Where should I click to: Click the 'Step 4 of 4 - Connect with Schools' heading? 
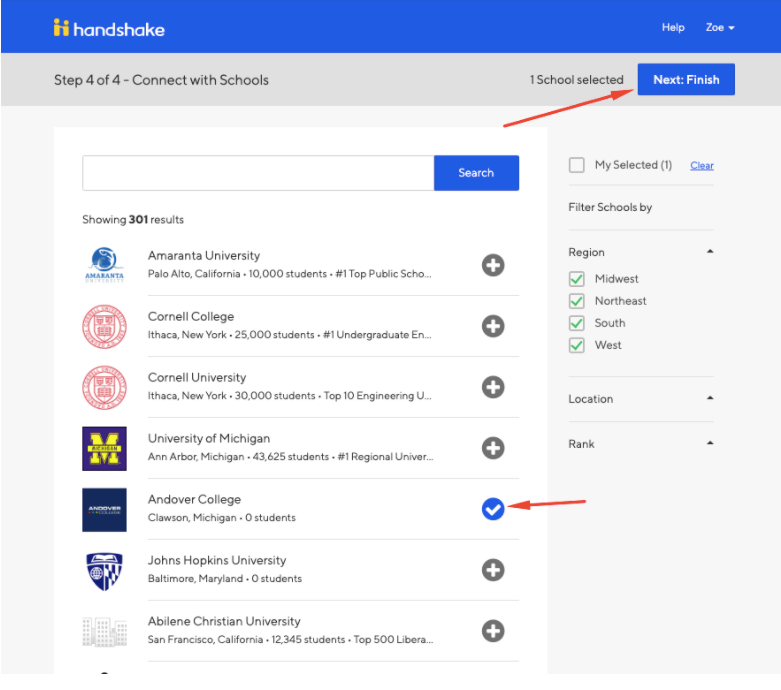pos(161,80)
